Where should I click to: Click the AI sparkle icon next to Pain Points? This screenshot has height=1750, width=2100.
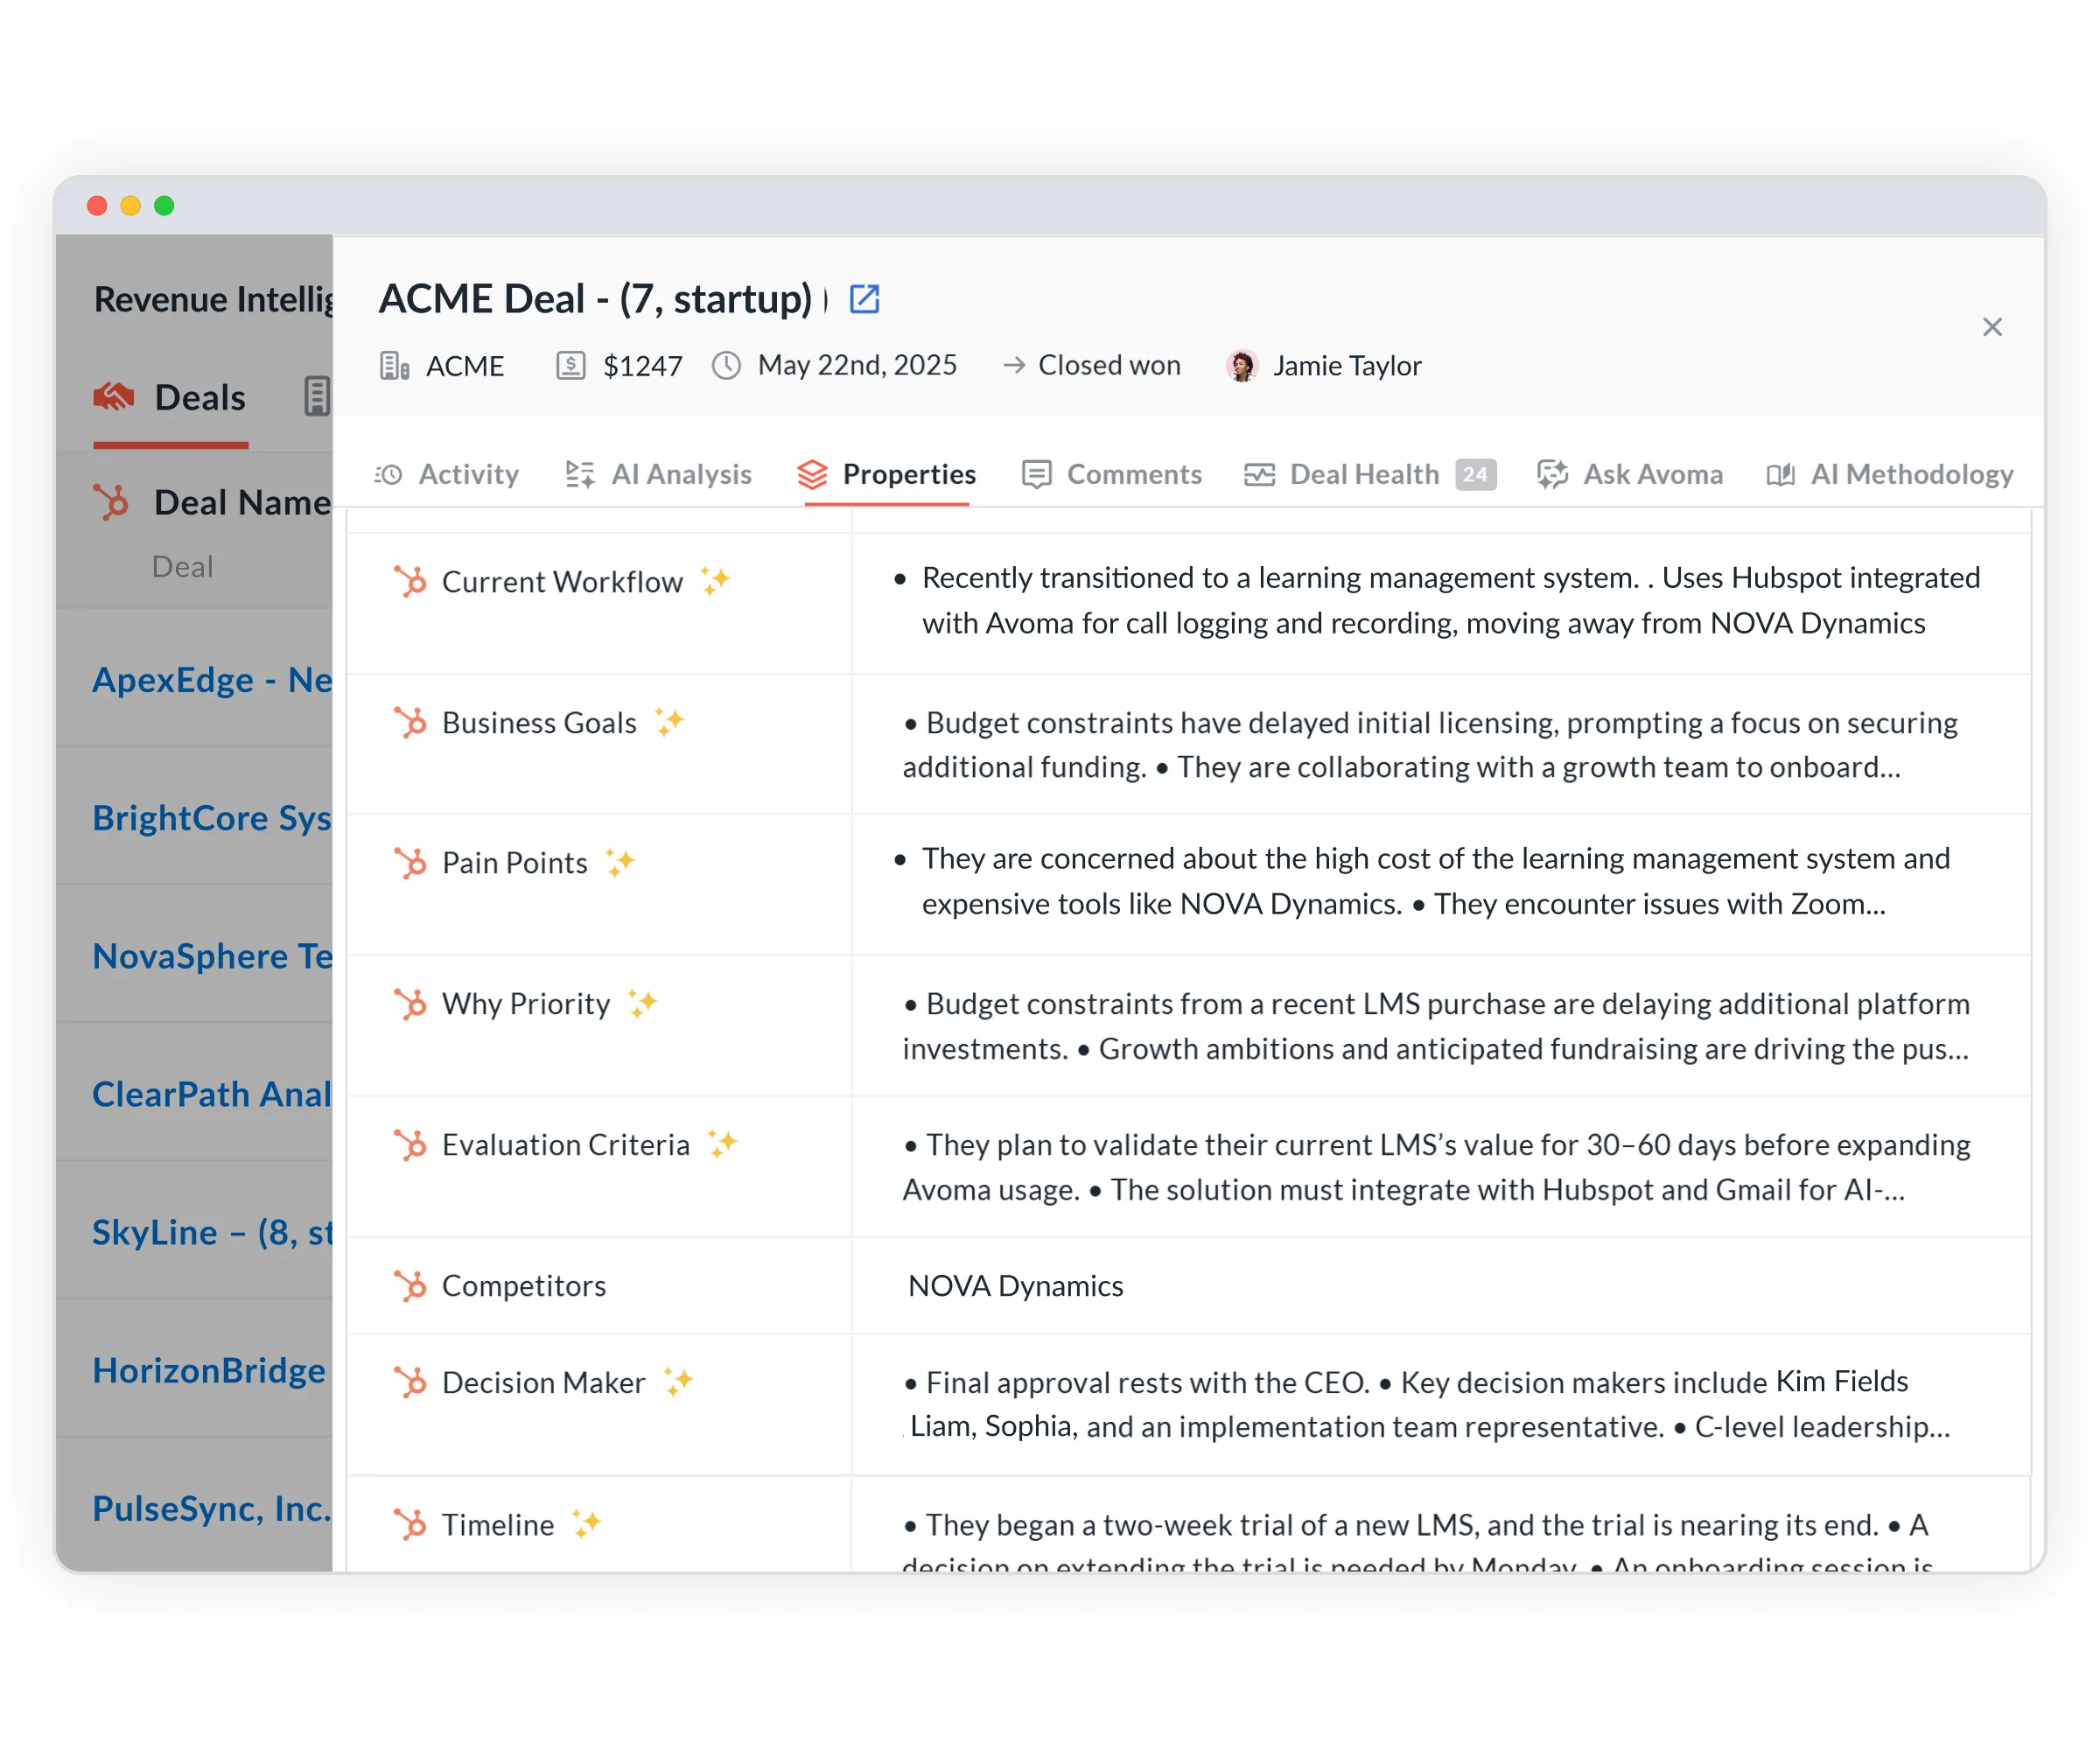click(x=620, y=862)
